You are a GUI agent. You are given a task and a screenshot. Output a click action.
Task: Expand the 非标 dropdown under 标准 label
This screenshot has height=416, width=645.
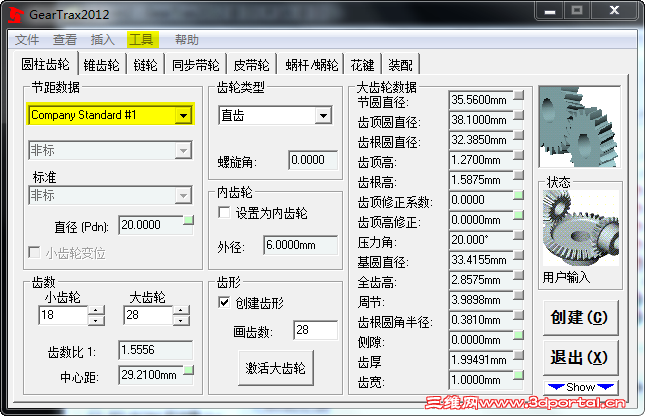[x=183, y=195]
